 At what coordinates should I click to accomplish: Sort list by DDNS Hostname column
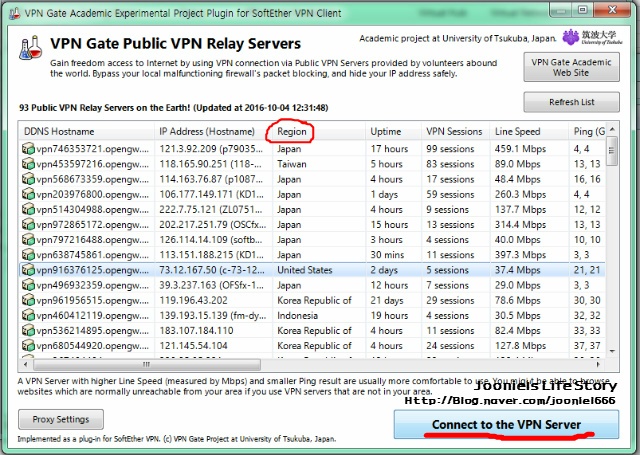click(x=87, y=131)
